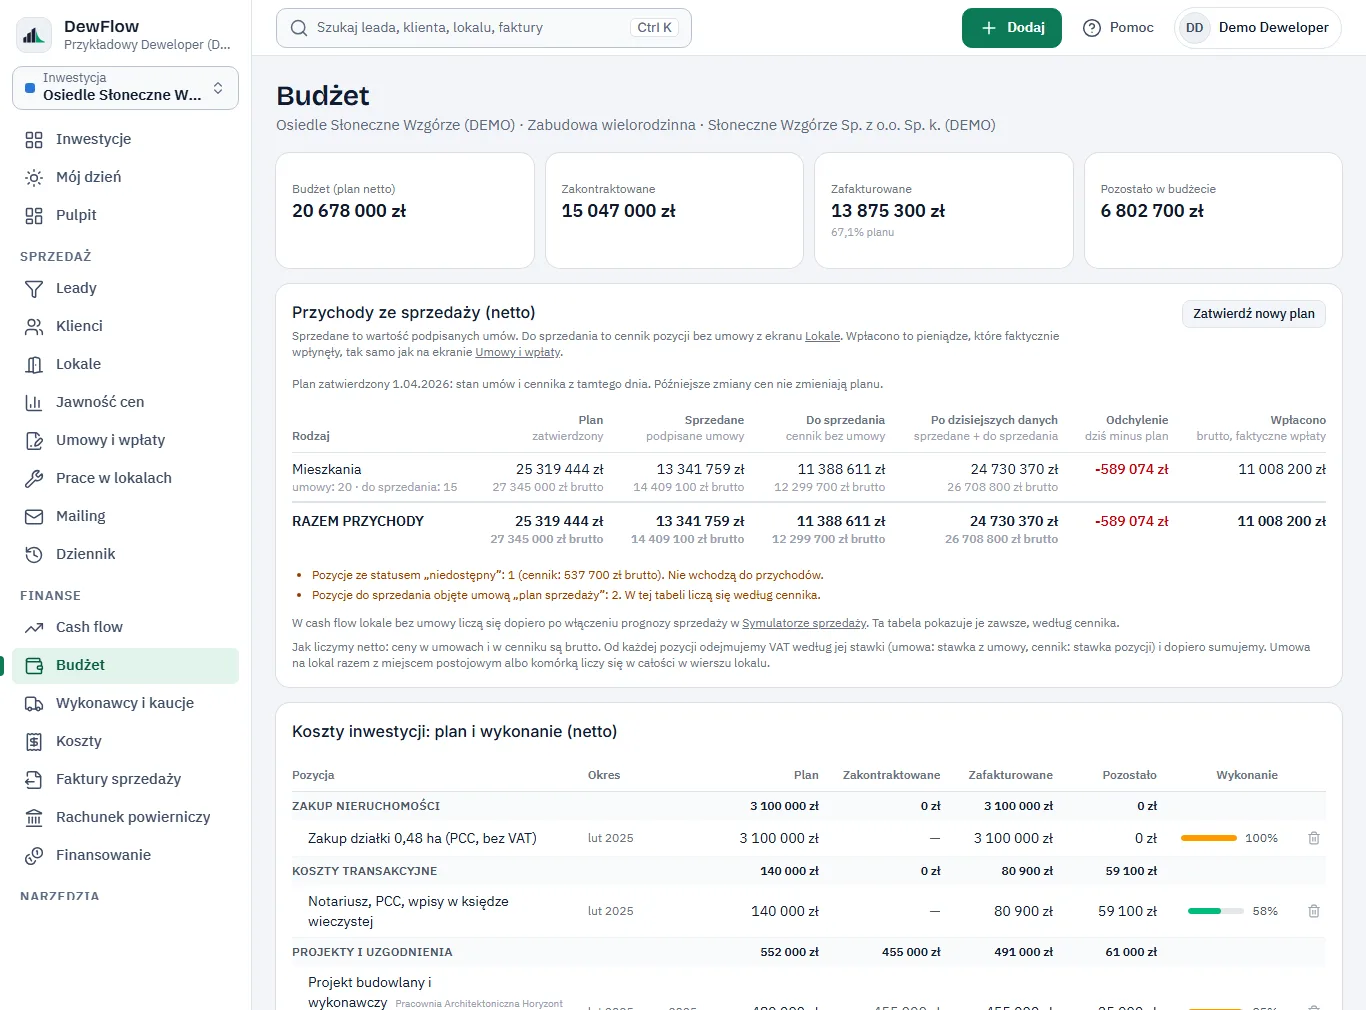Screen dimensions: 1366x1010
Task: Open Inwestycje from the sidebar
Action: [x=125, y=139]
